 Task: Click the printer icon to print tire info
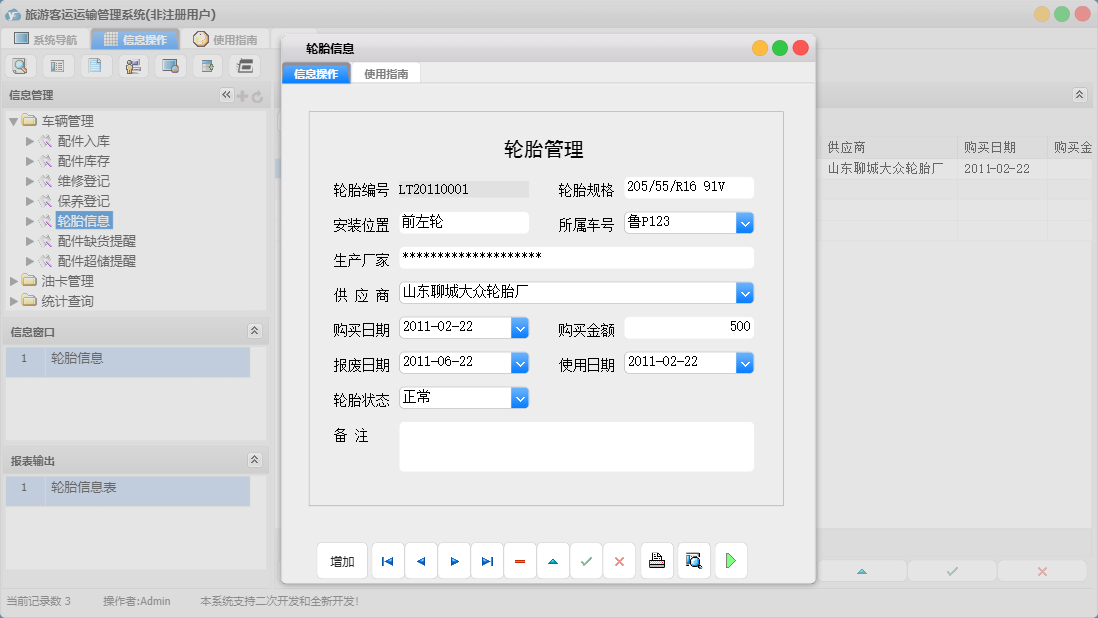pos(656,561)
